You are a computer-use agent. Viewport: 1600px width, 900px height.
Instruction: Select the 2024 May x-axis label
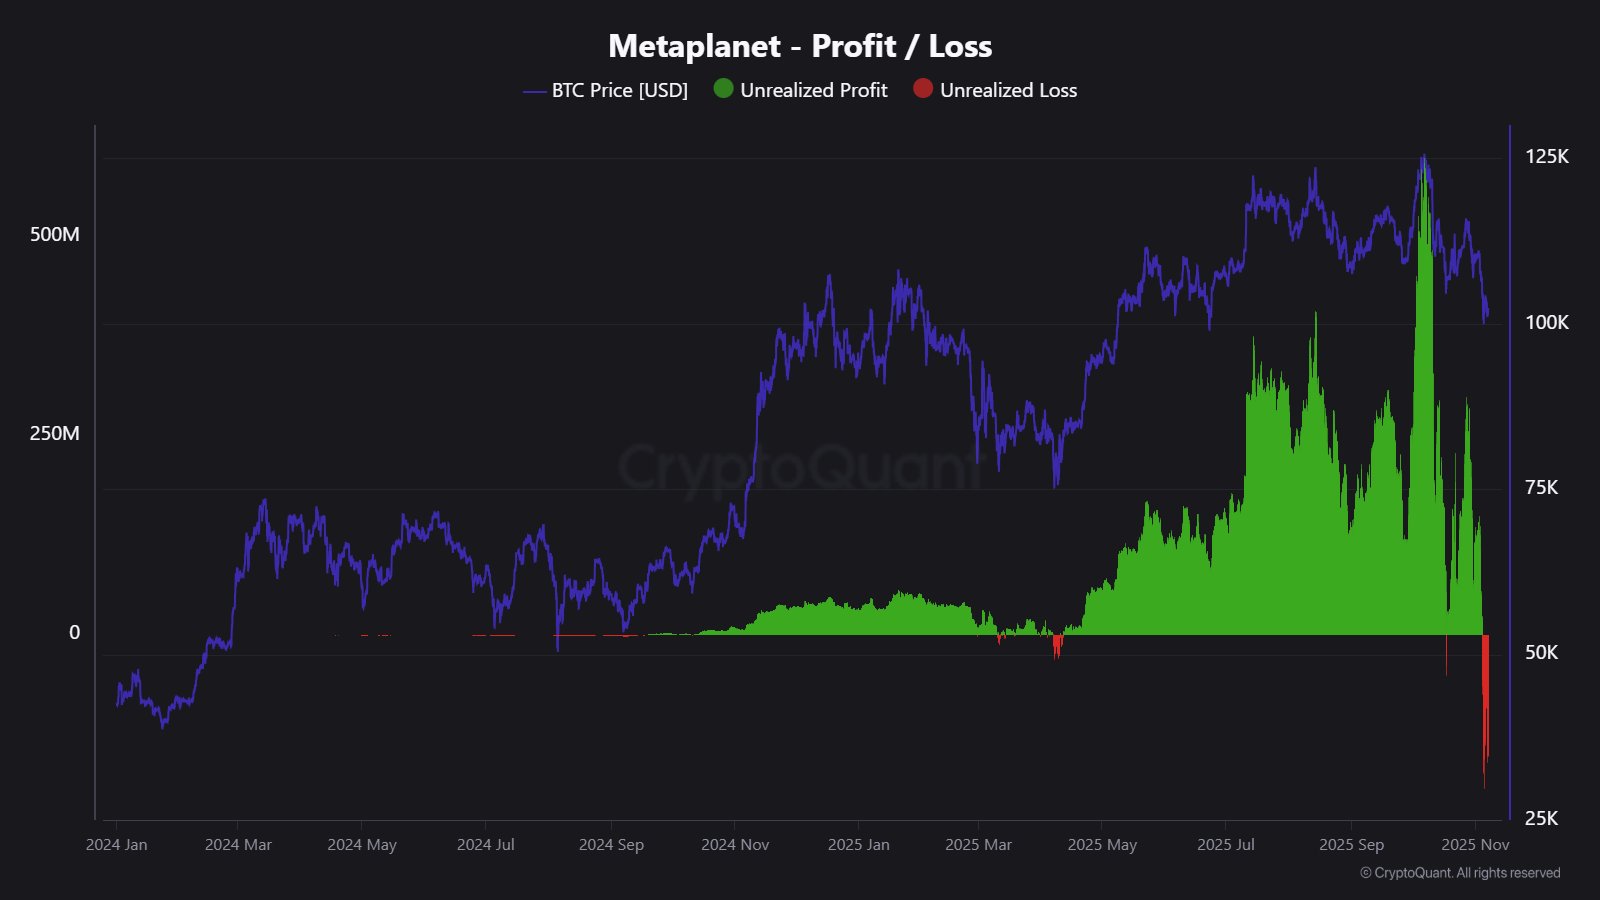(x=362, y=845)
